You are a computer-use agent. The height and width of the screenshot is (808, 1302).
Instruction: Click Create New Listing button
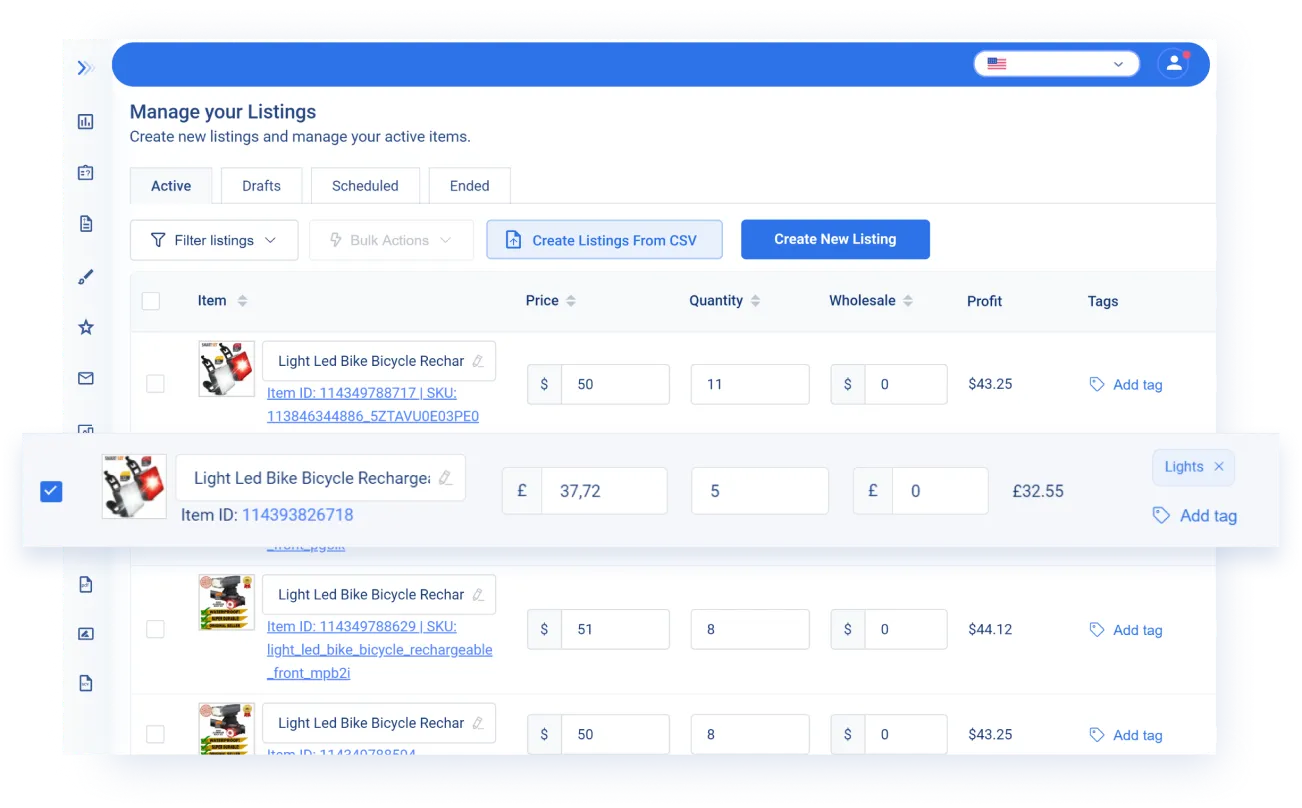click(835, 239)
